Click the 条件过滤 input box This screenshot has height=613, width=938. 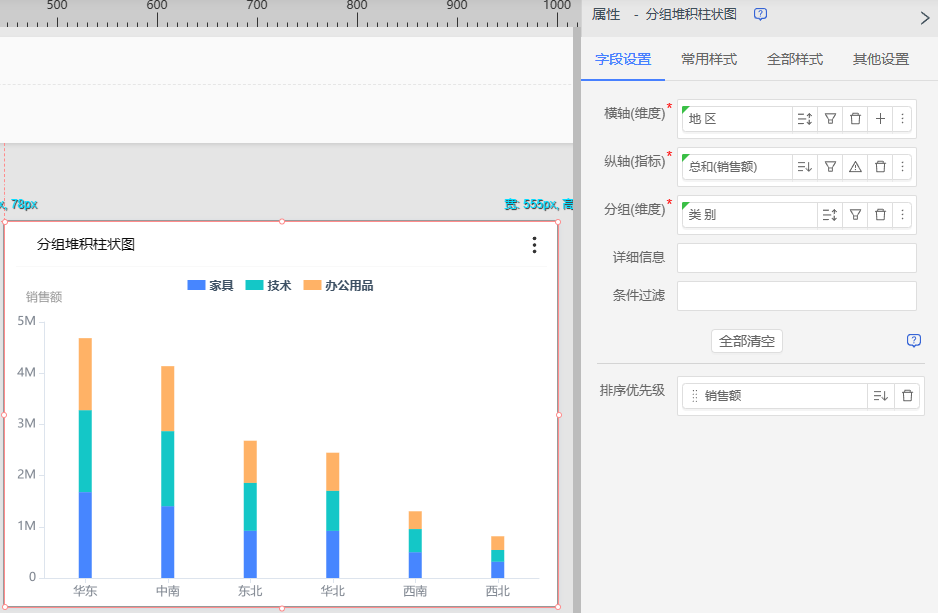point(796,296)
